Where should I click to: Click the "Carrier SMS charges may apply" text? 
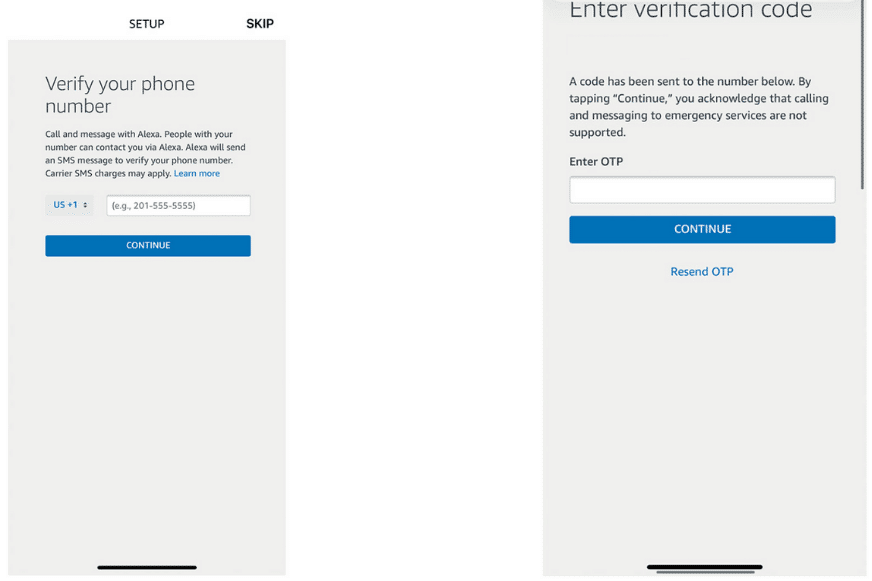pos(108,174)
